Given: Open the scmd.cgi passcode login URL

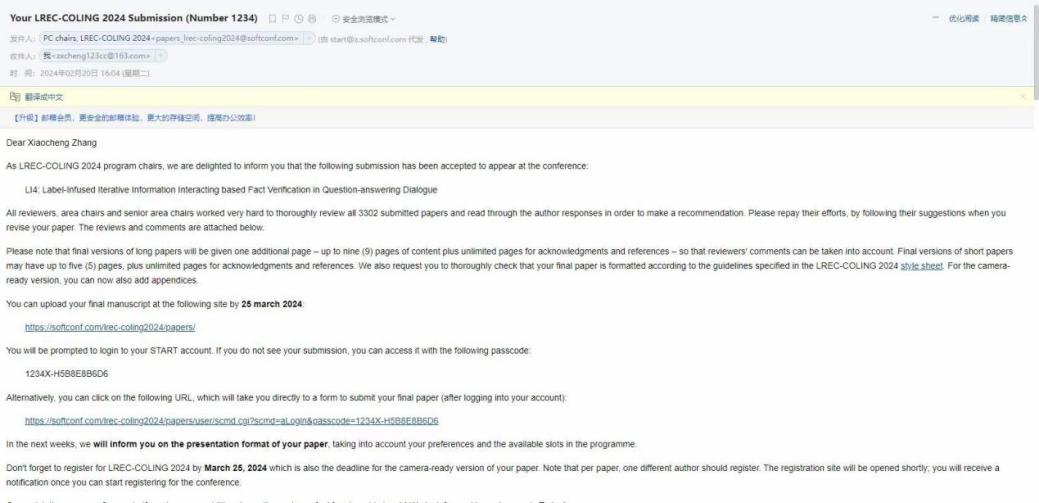Looking at the screenshot, I should coord(231,421).
